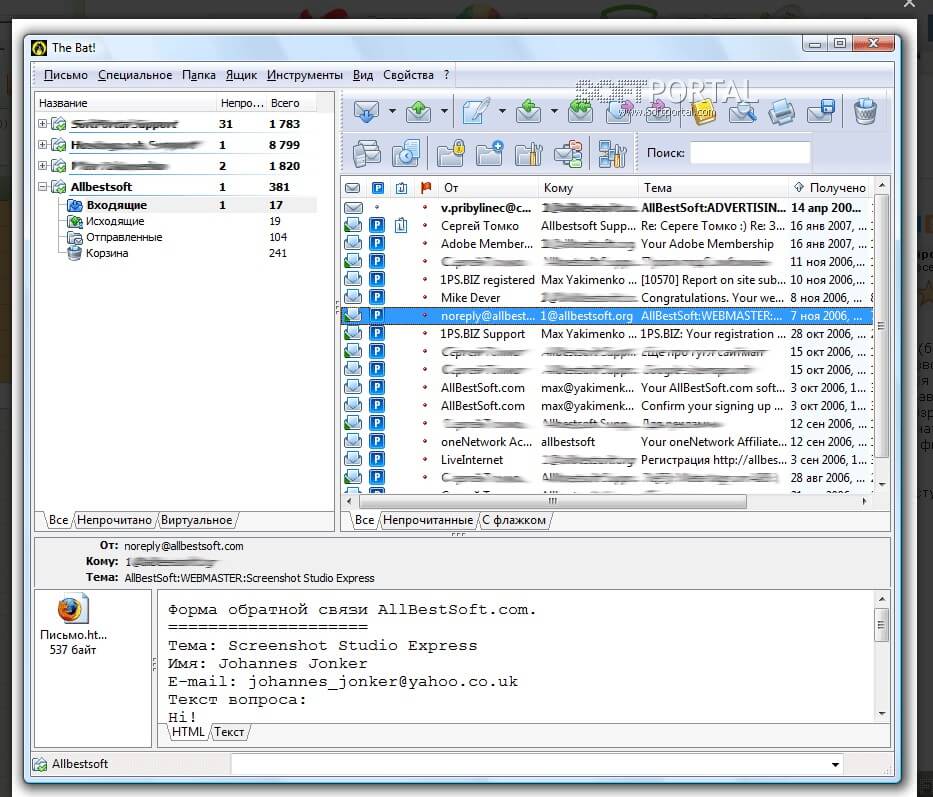Sort by the parked 'P' column header
The height and width of the screenshot is (797, 933).
377,188
